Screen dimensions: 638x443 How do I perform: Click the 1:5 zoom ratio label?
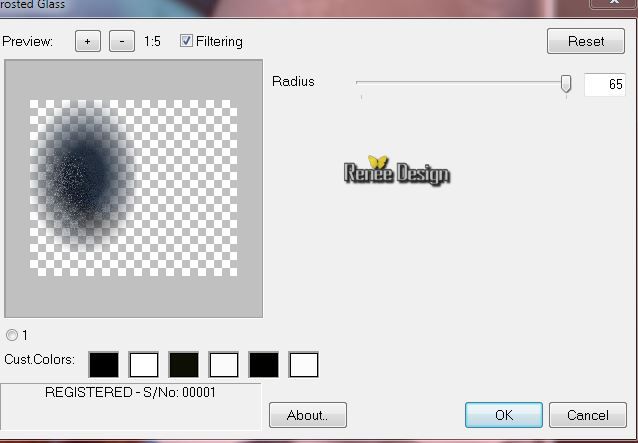(x=152, y=41)
